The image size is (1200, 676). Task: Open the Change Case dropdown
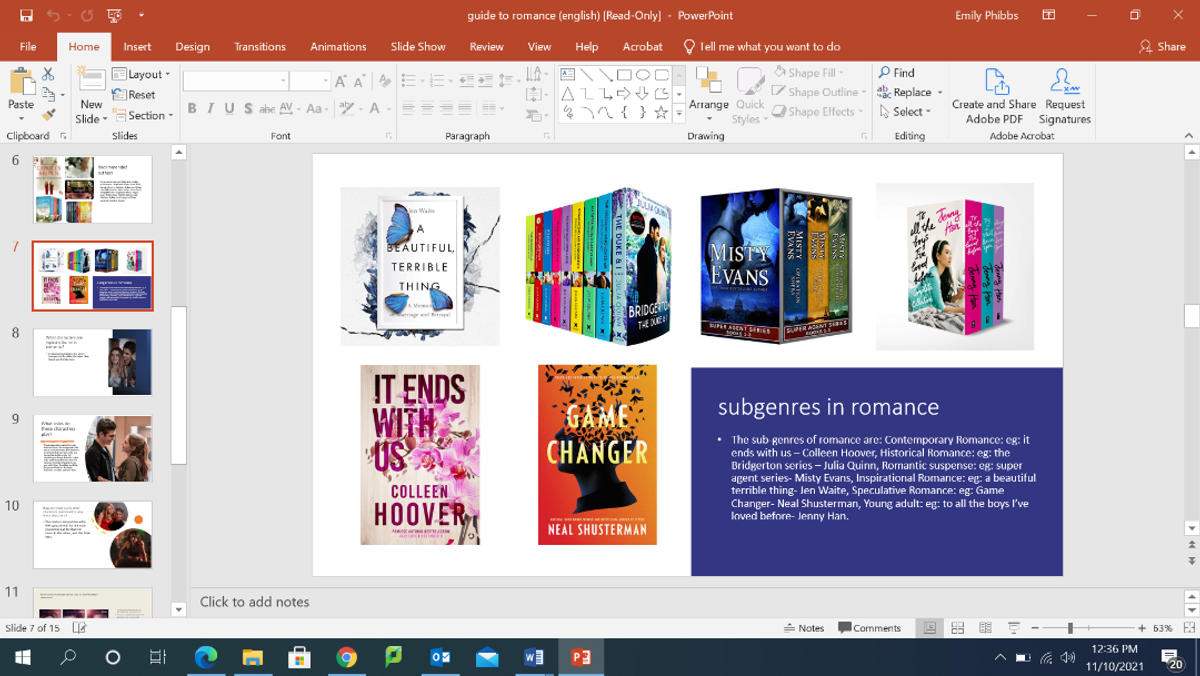coord(316,108)
